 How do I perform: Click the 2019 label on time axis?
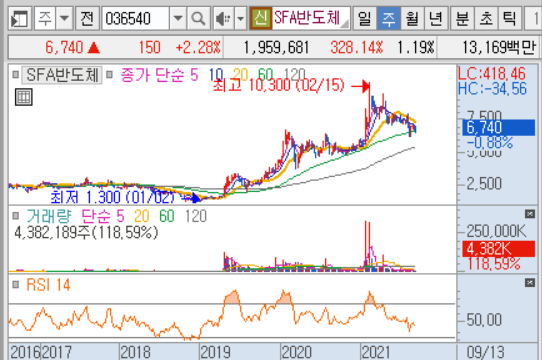pos(215,352)
